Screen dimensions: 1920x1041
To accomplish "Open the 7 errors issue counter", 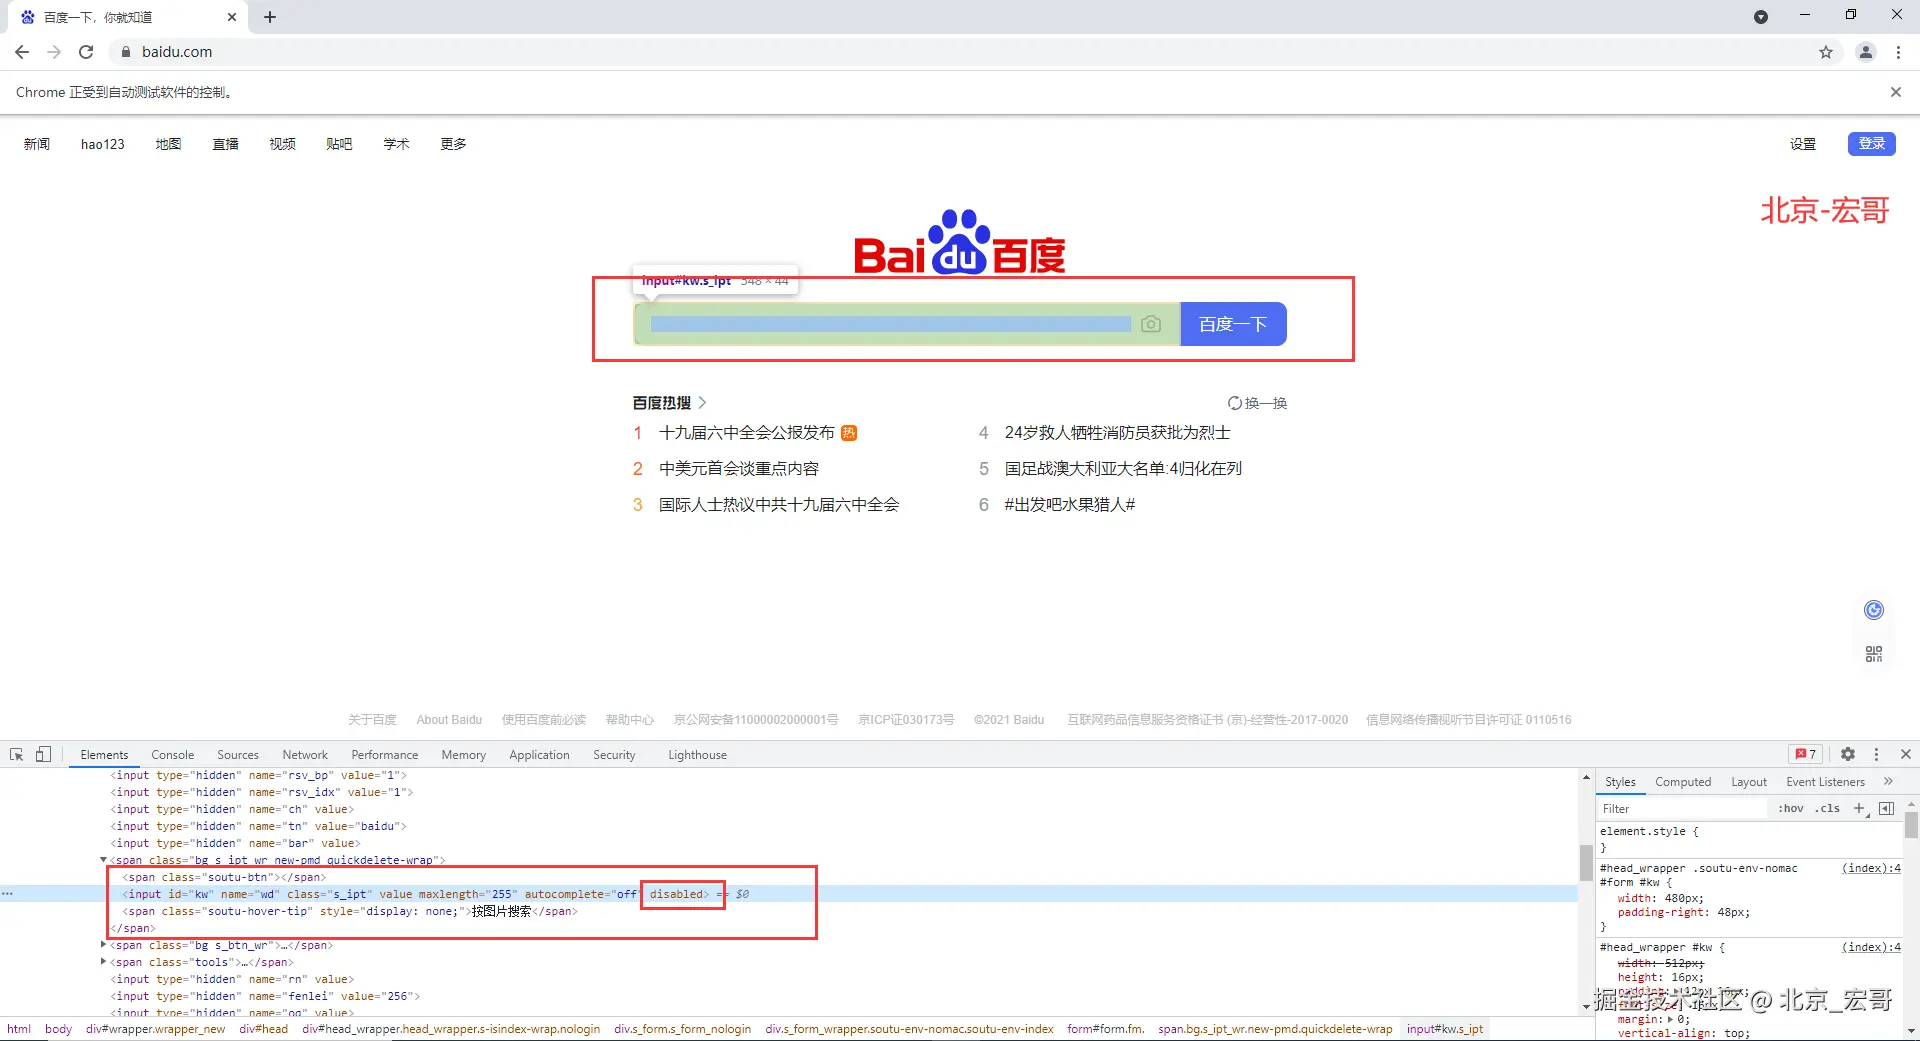I will point(1806,755).
